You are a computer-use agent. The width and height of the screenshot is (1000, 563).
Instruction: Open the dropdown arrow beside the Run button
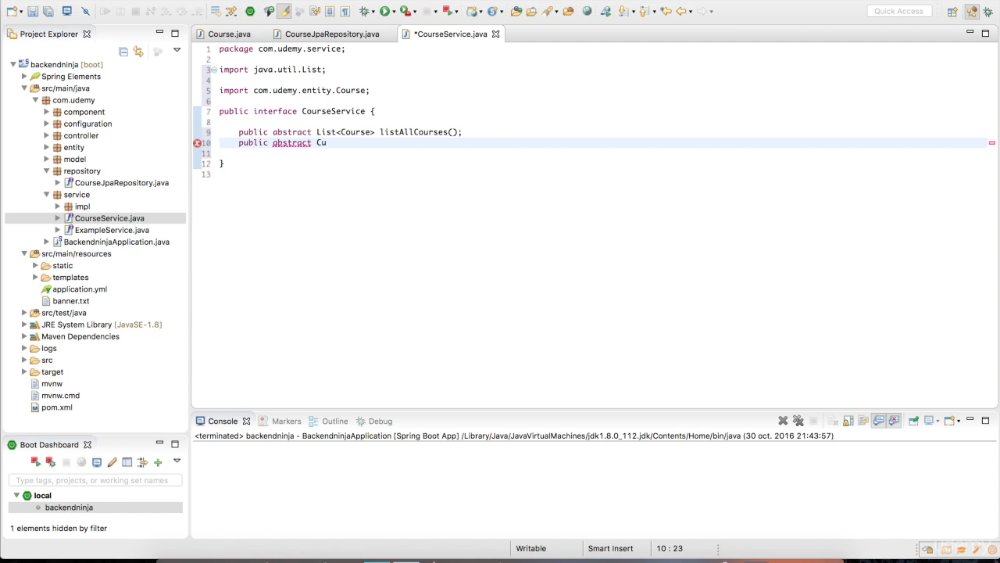pyautogui.click(x=394, y=11)
